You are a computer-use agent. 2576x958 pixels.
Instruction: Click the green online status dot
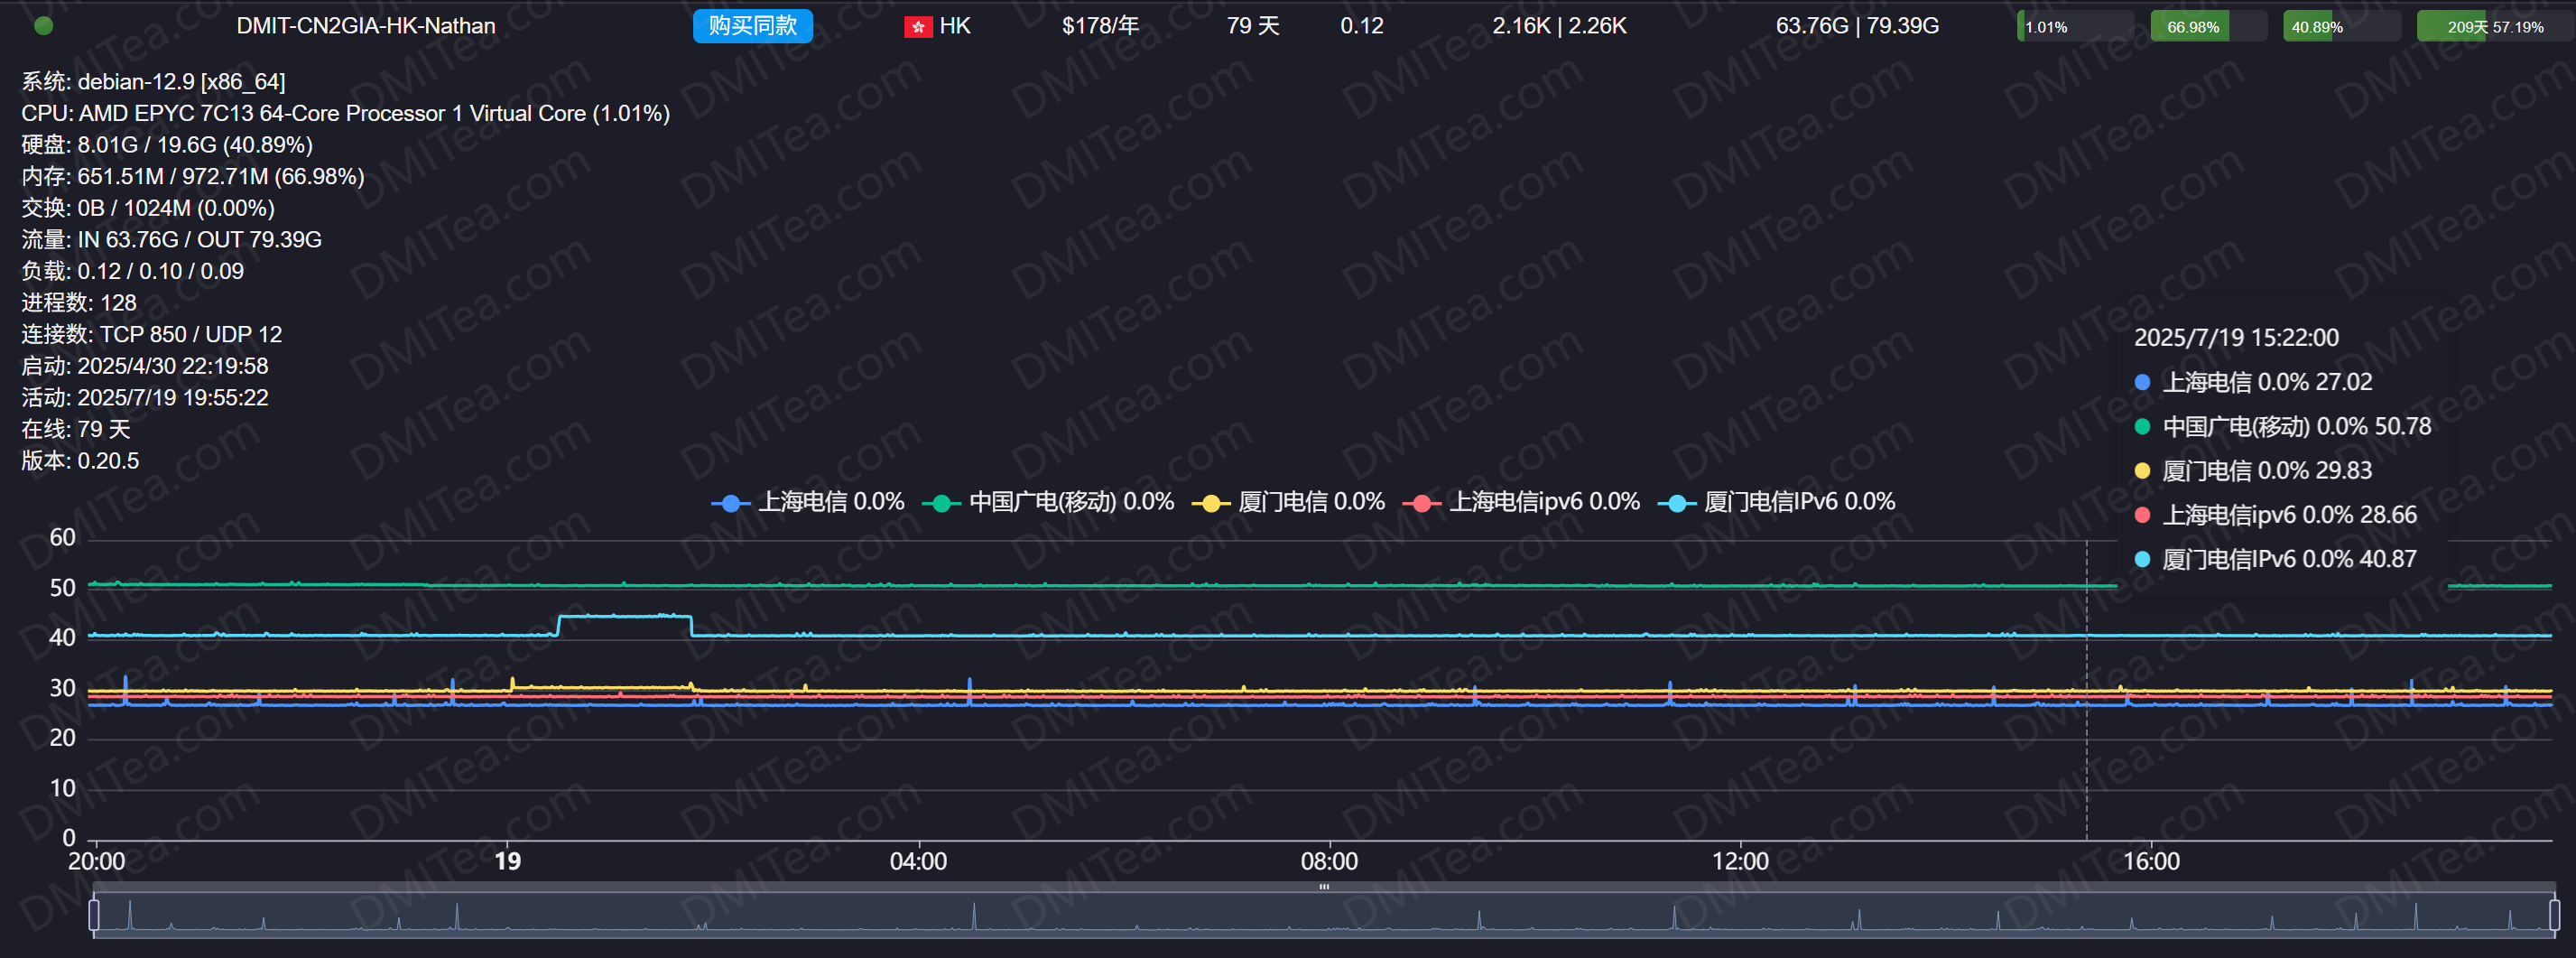(43, 26)
